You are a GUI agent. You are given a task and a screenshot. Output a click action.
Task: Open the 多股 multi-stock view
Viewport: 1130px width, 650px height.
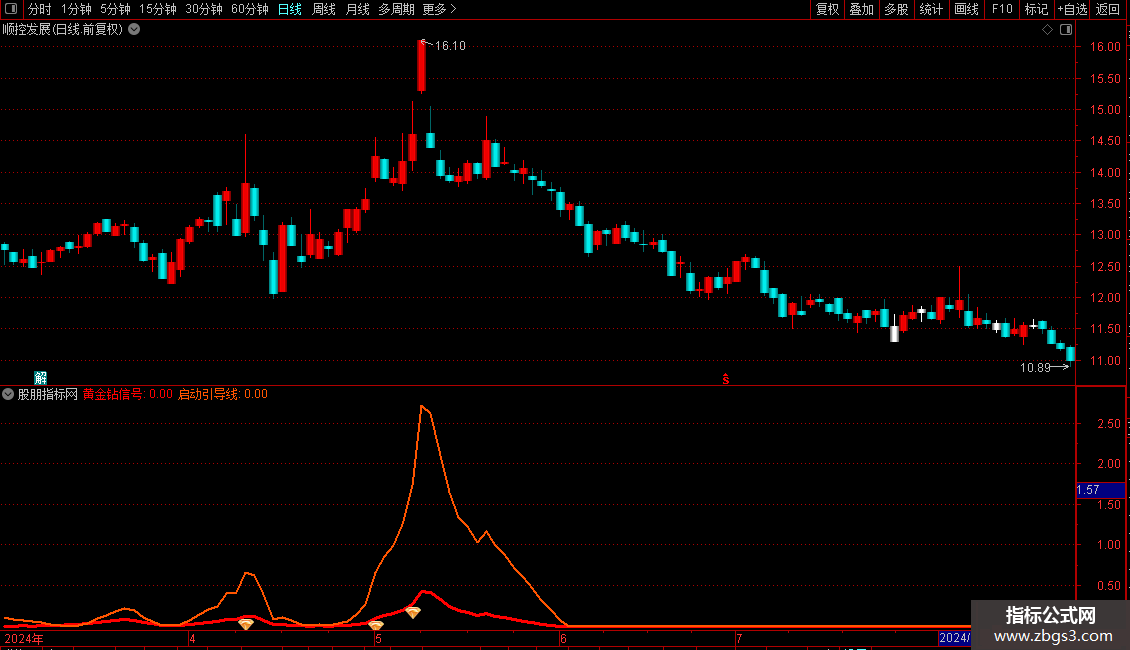click(x=896, y=9)
